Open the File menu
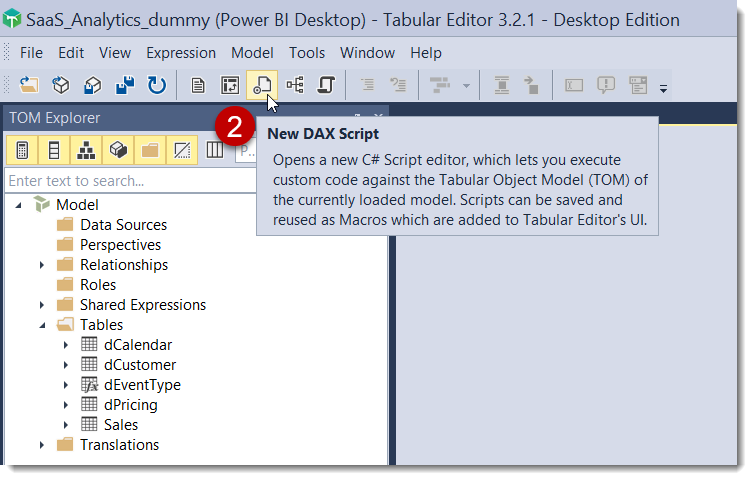 (x=31, y=53)
